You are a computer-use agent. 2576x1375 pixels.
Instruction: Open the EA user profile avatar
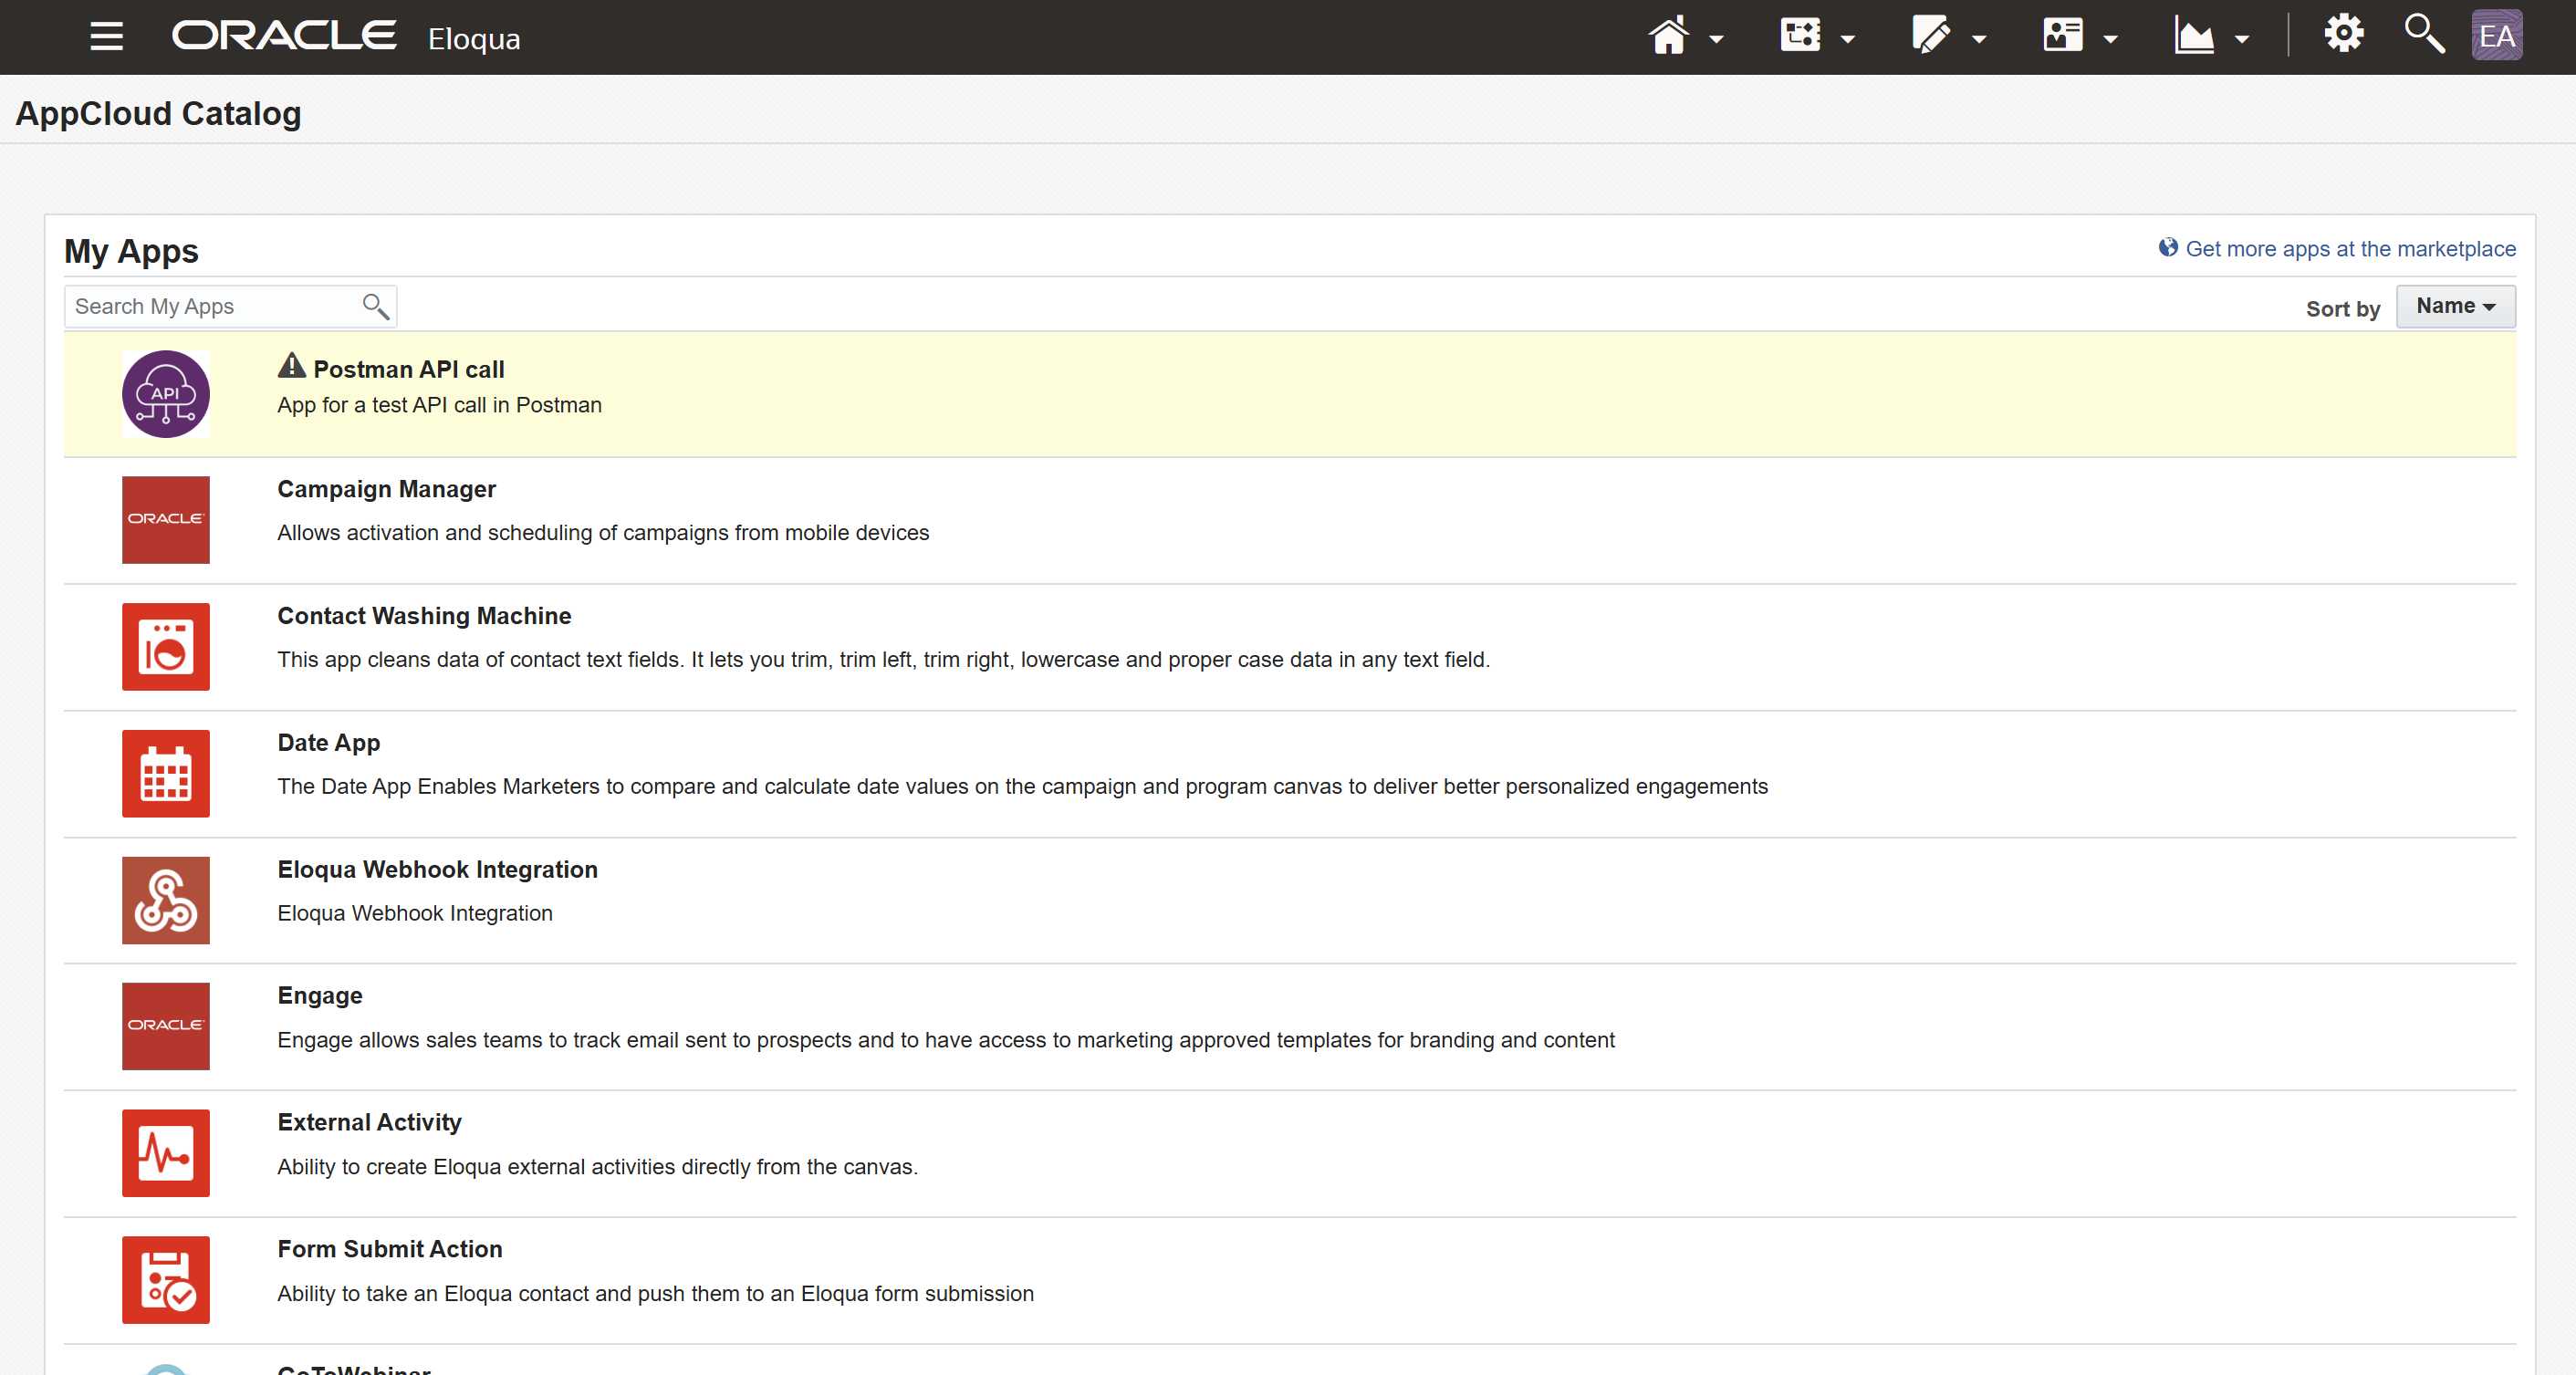click(x=2497, y=36)
